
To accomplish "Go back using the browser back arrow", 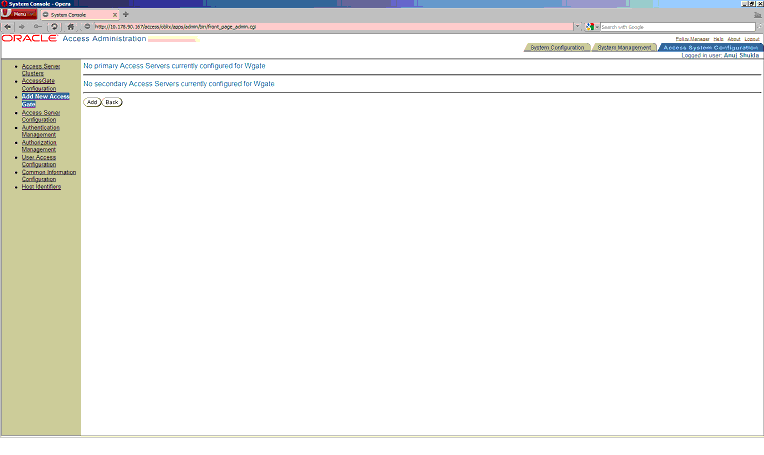I will 8,27.
